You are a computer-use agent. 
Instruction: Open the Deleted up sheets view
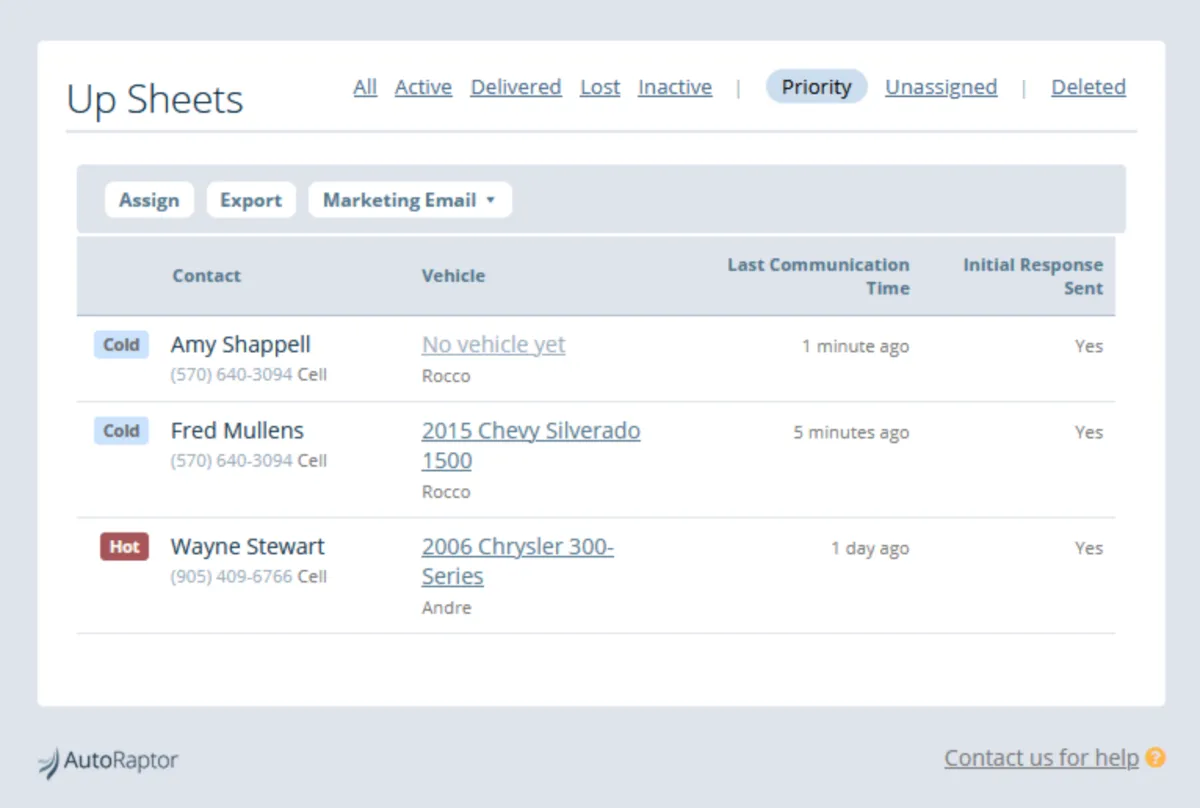click(1088, 87)
